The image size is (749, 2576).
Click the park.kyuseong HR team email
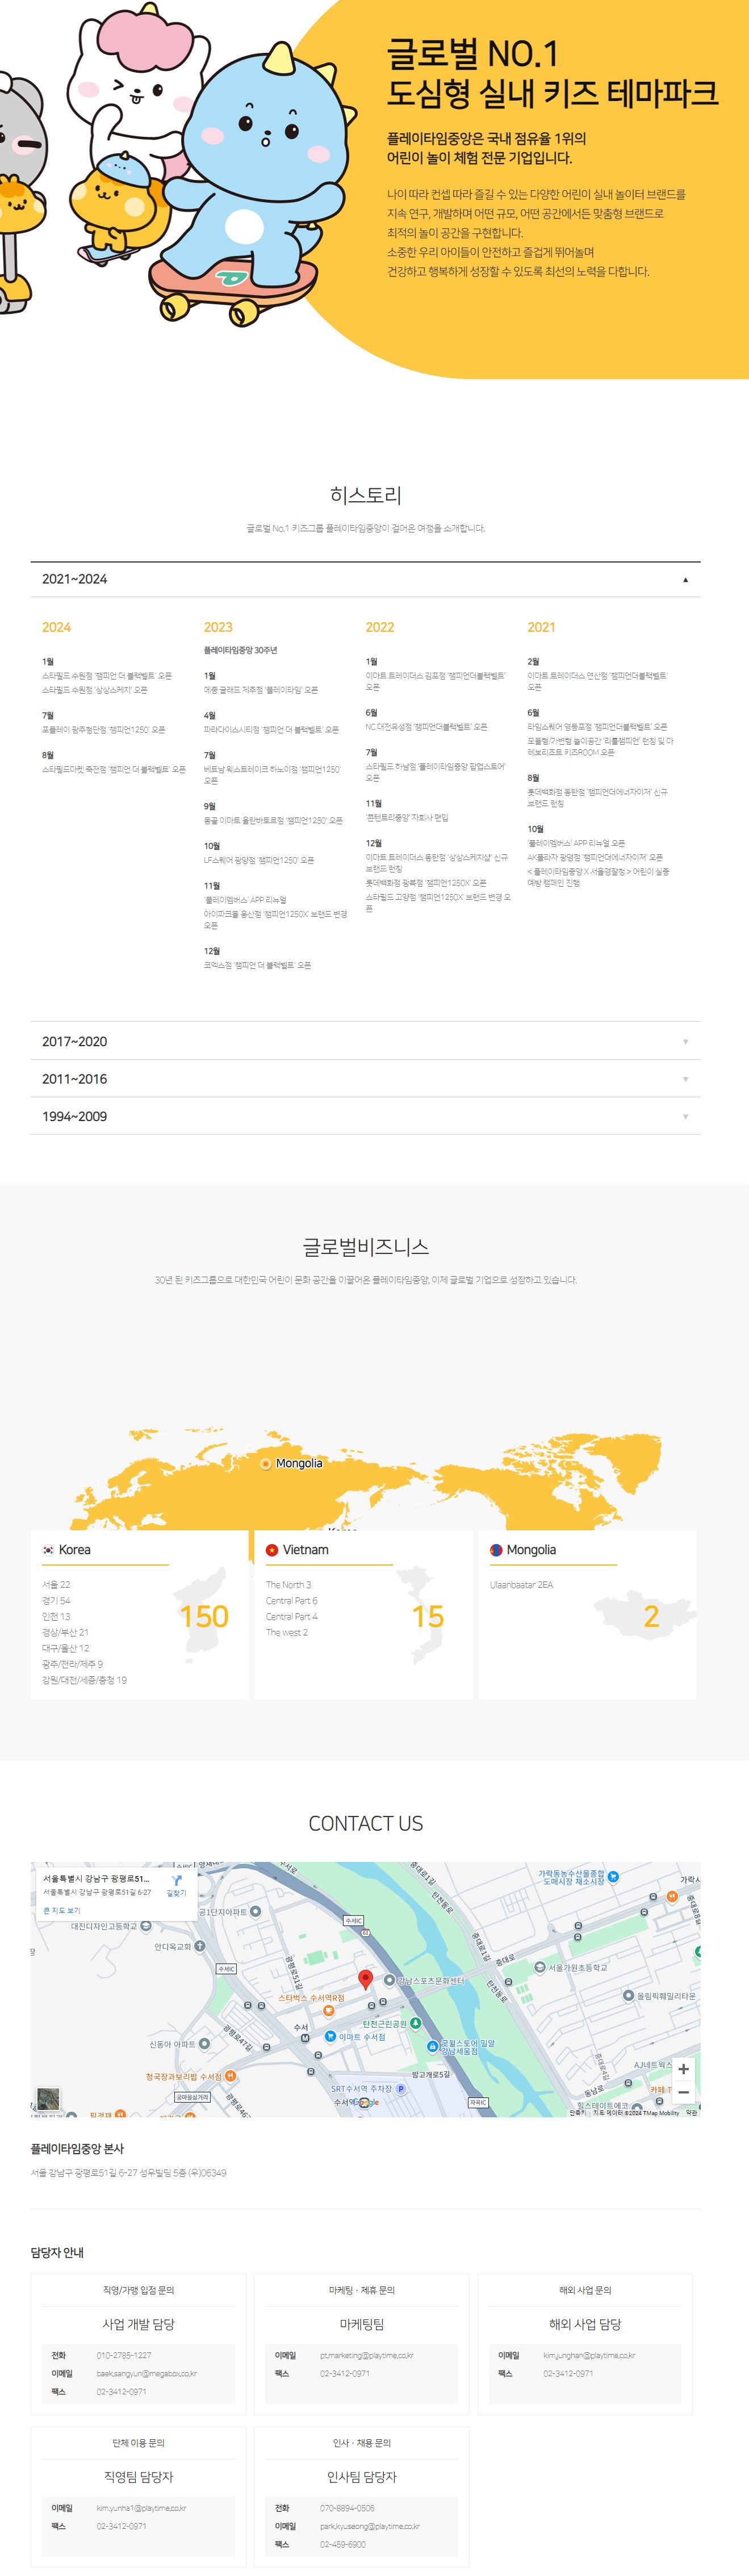pyautogui.click(x=369, y=2525)
